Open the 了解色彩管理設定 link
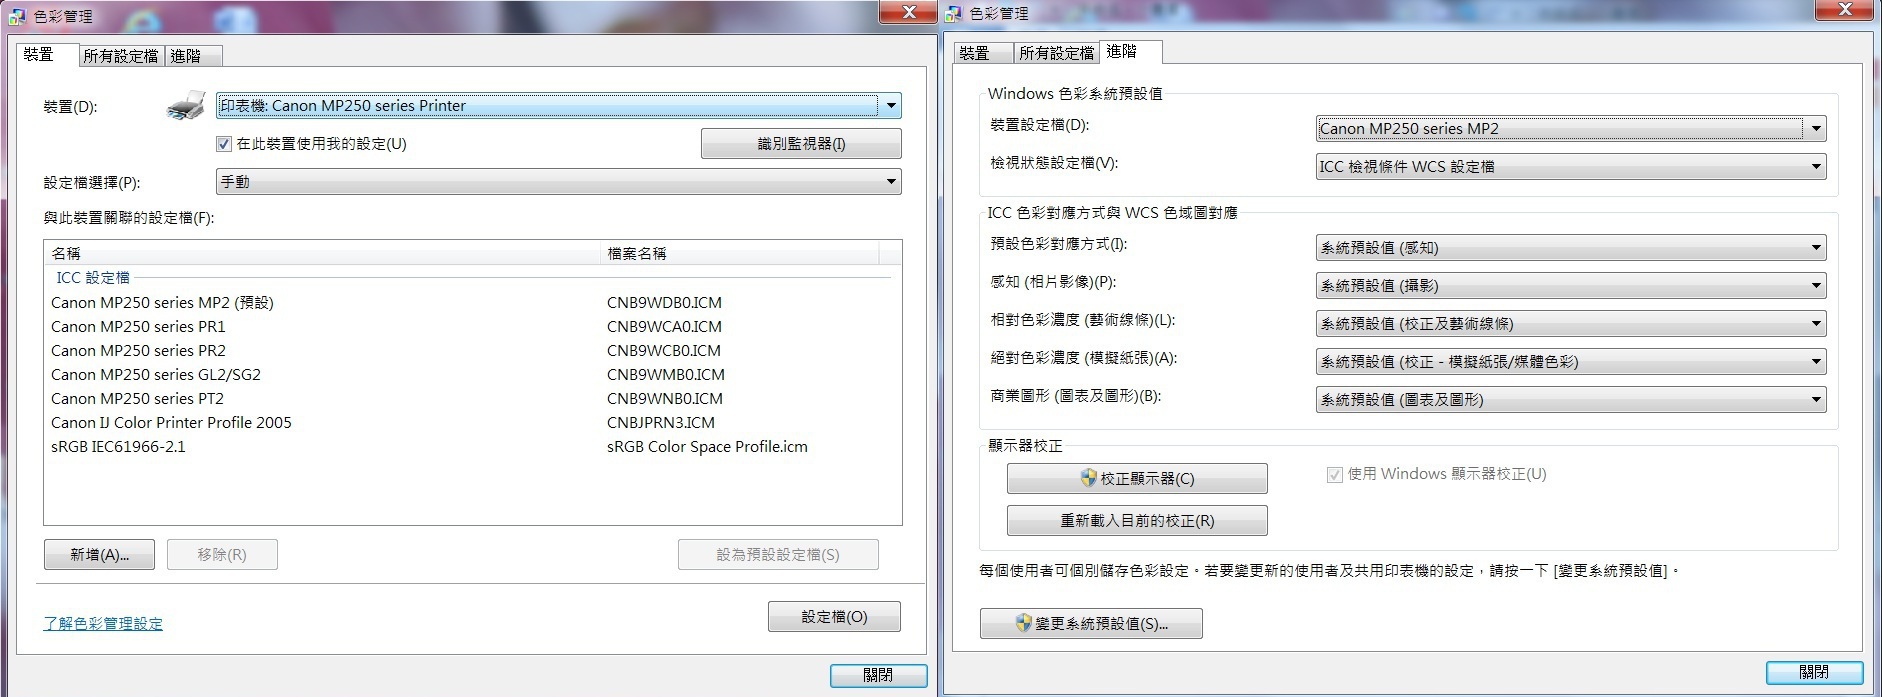This screenshot has height=697, width=1882. point(103,623)
